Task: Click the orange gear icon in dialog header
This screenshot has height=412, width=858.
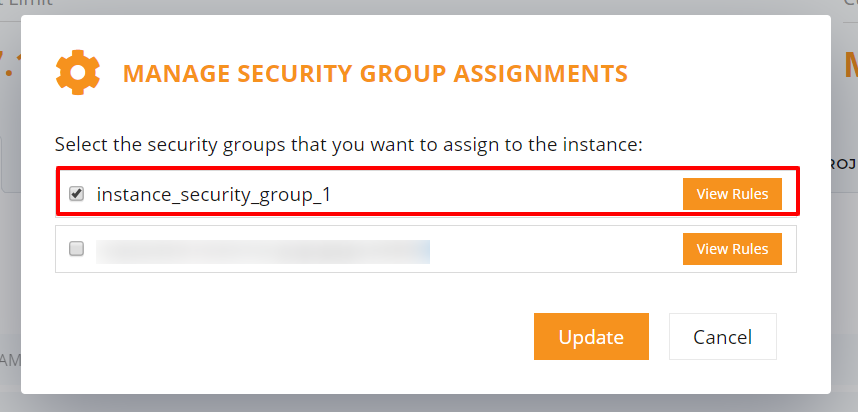Action: tap(78, 72)
